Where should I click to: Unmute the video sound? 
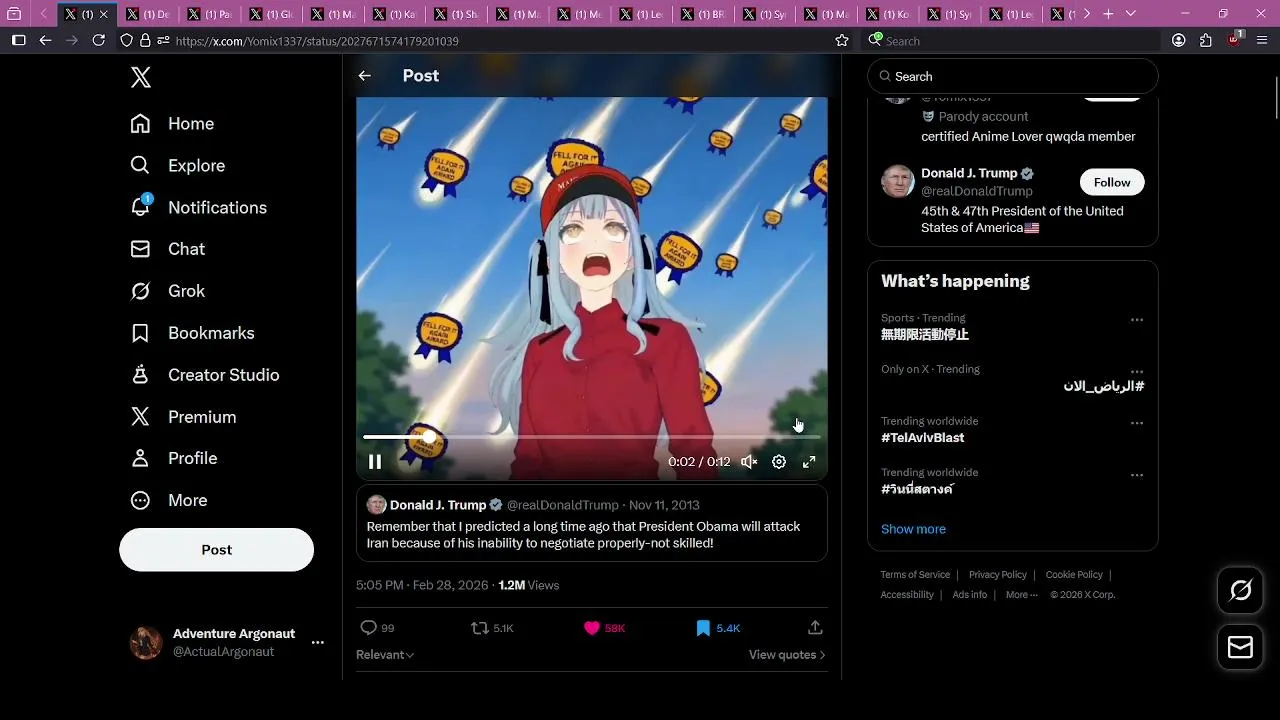tap(749, 462)
